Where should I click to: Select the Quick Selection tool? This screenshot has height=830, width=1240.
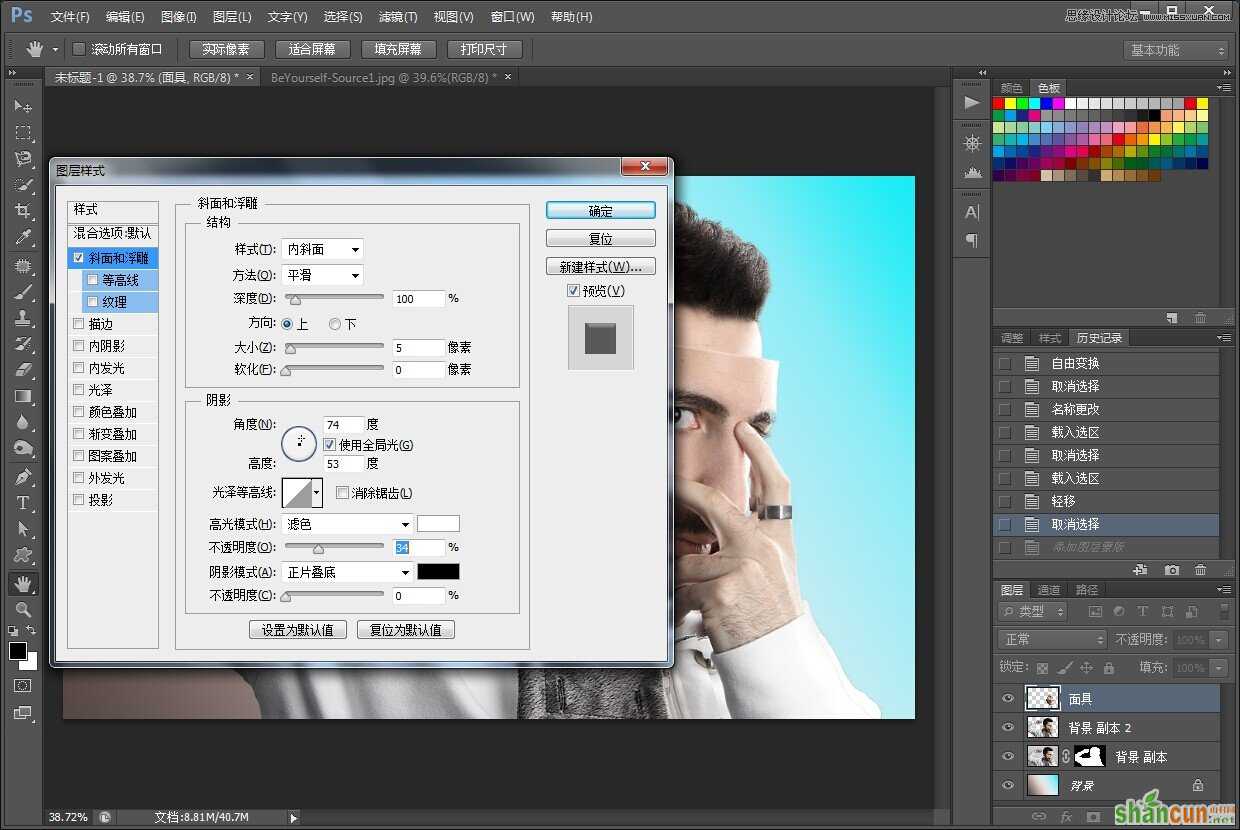22,185
